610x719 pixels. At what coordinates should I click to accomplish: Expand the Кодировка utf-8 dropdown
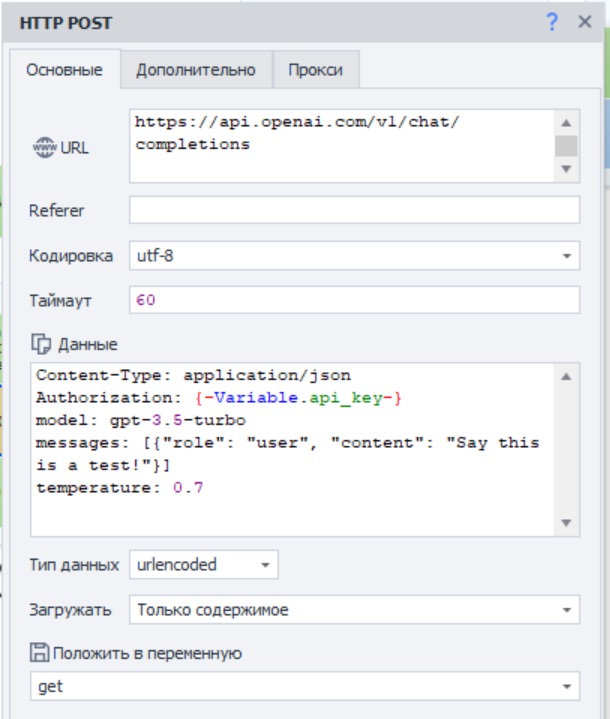pyautogui.click(x=568, y=256)
